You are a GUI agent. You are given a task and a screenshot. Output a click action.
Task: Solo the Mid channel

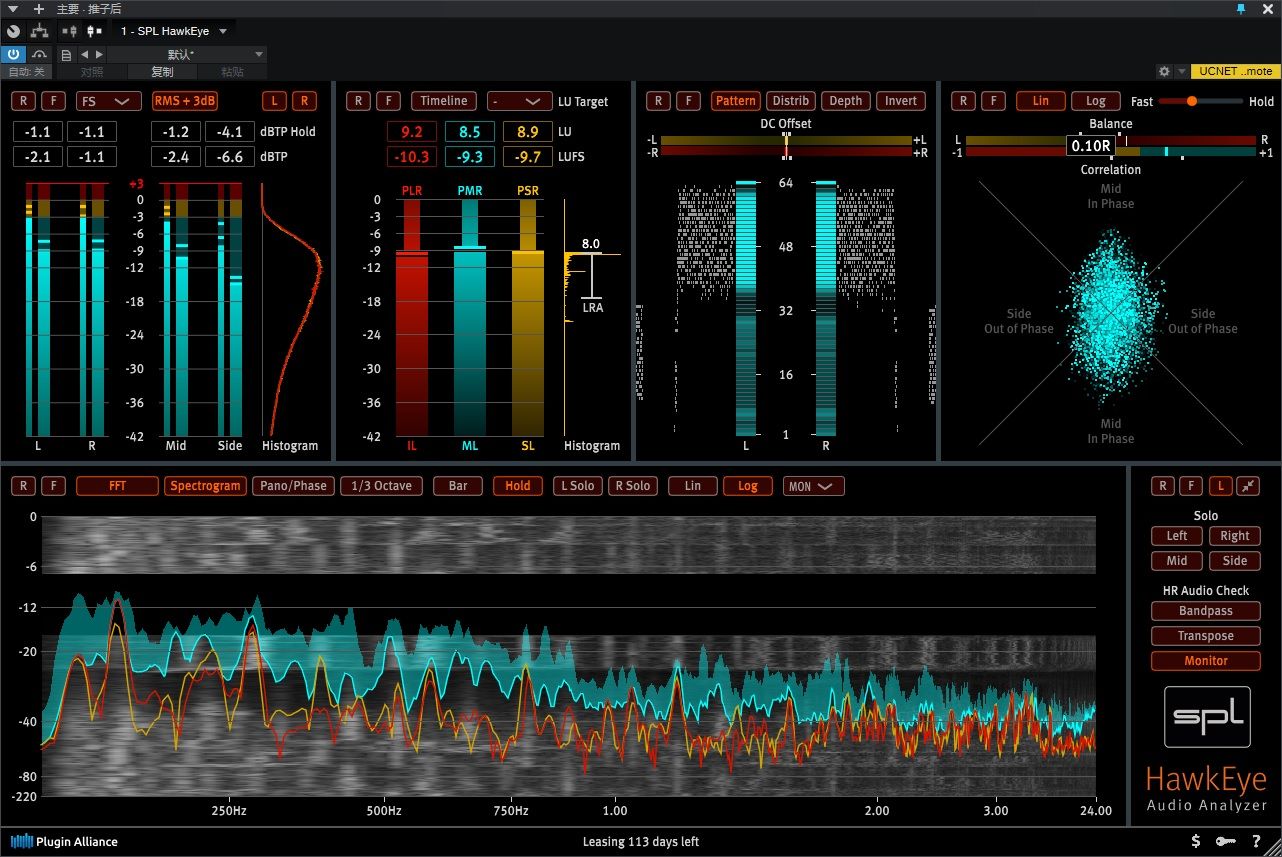point(1177,561)
